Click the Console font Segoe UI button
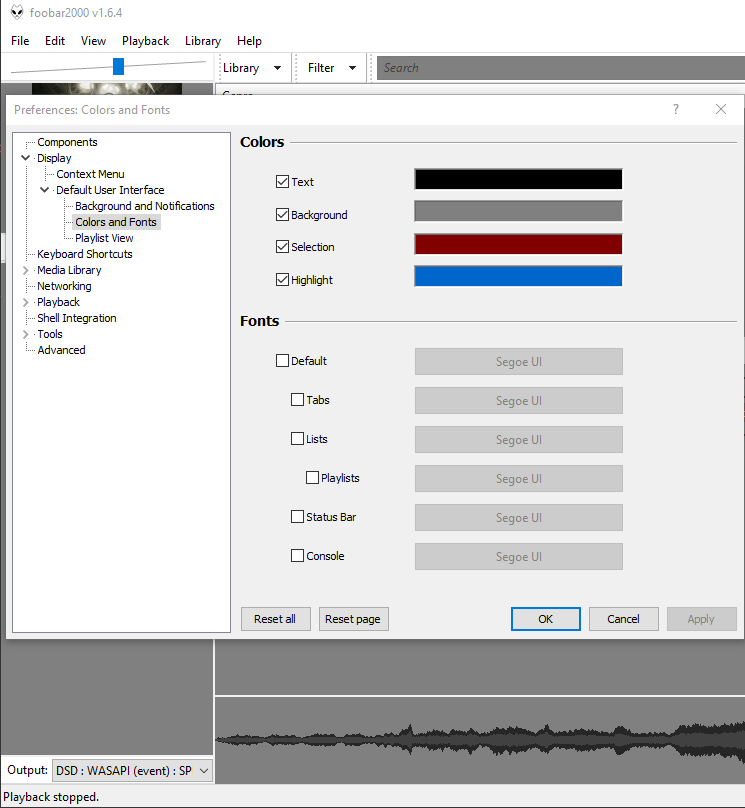The height and width of the screenshot is (808, 745). click(519, 557)
